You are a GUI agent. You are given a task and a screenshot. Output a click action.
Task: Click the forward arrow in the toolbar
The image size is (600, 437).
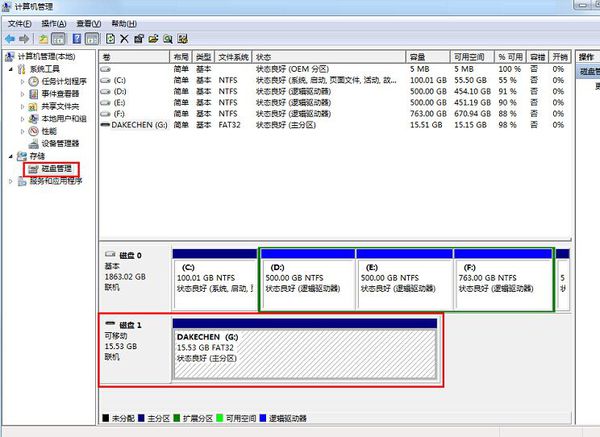tap(25, 39)
